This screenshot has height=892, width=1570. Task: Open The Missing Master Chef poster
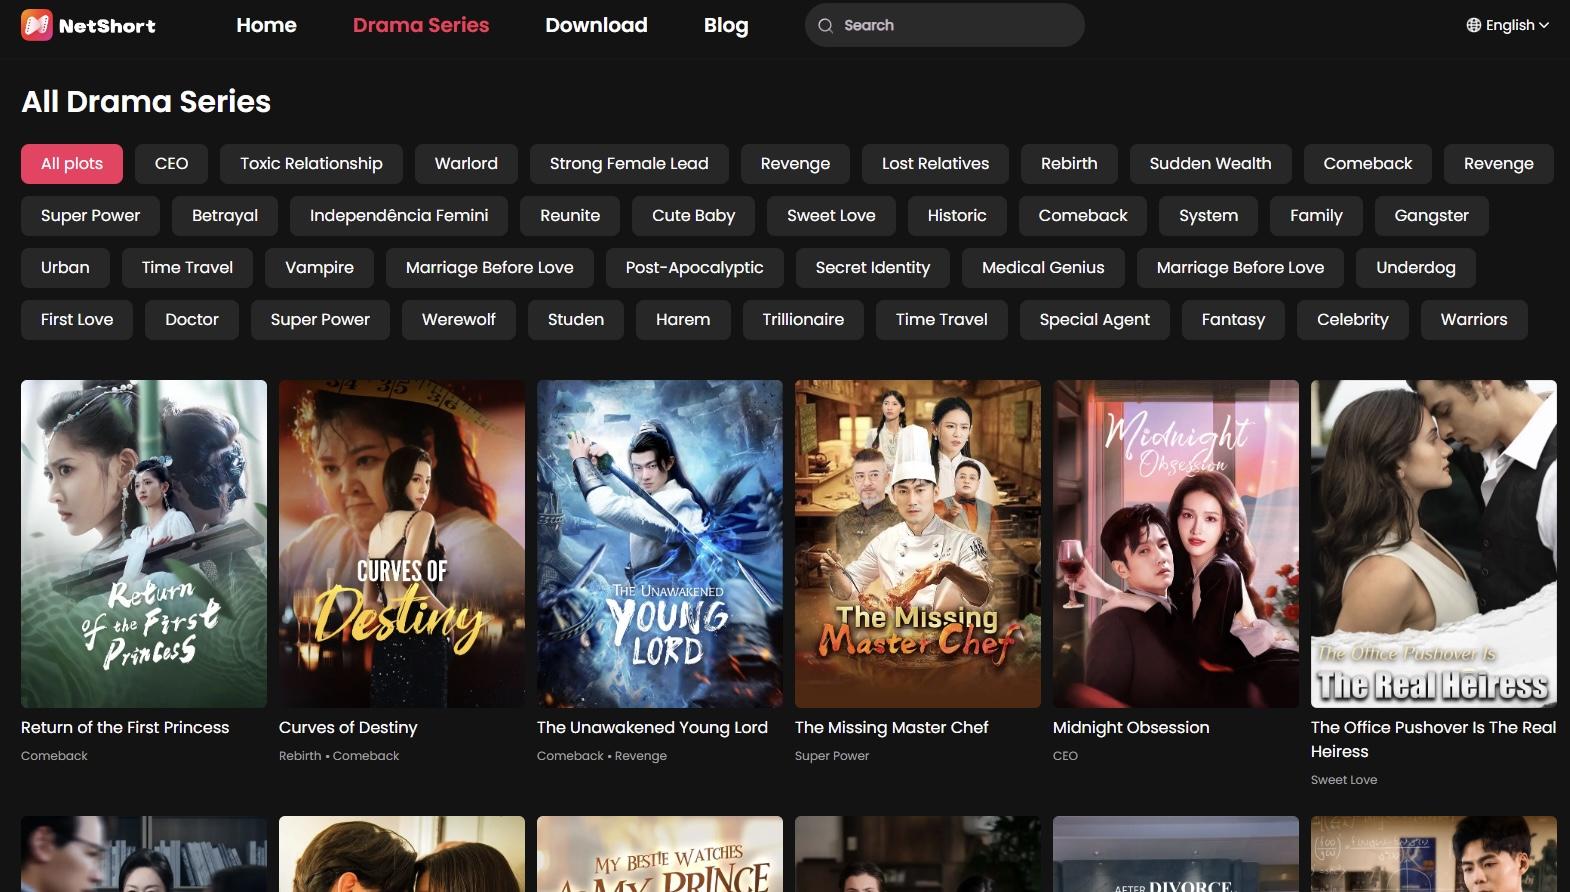click(918, 544)
